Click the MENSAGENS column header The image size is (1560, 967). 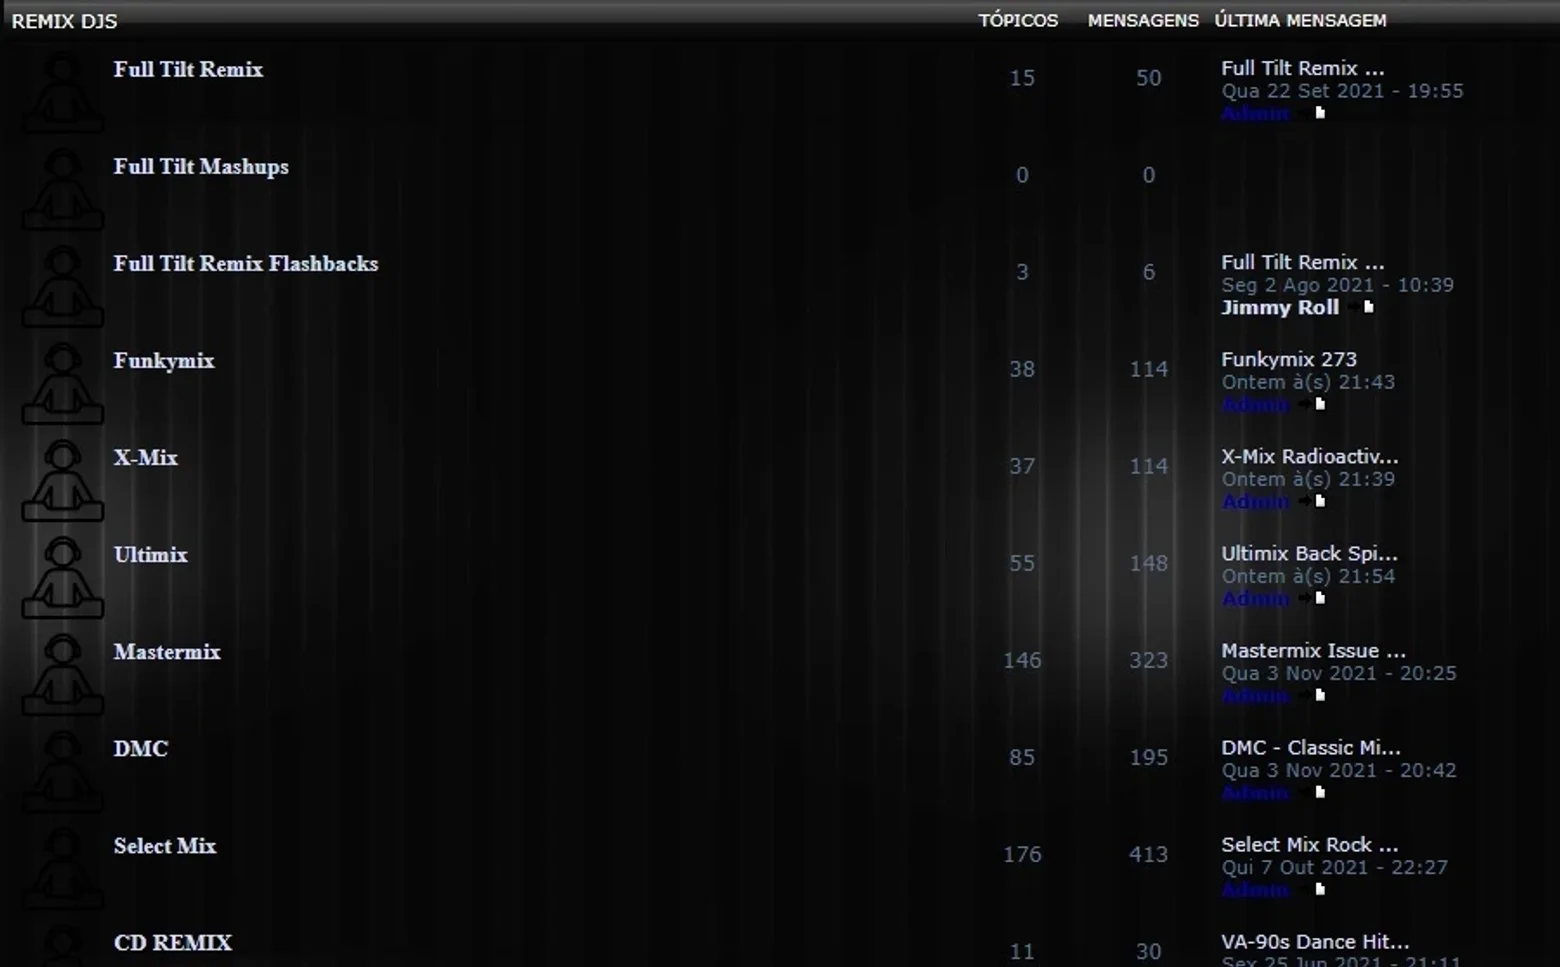click(1143, 20)
